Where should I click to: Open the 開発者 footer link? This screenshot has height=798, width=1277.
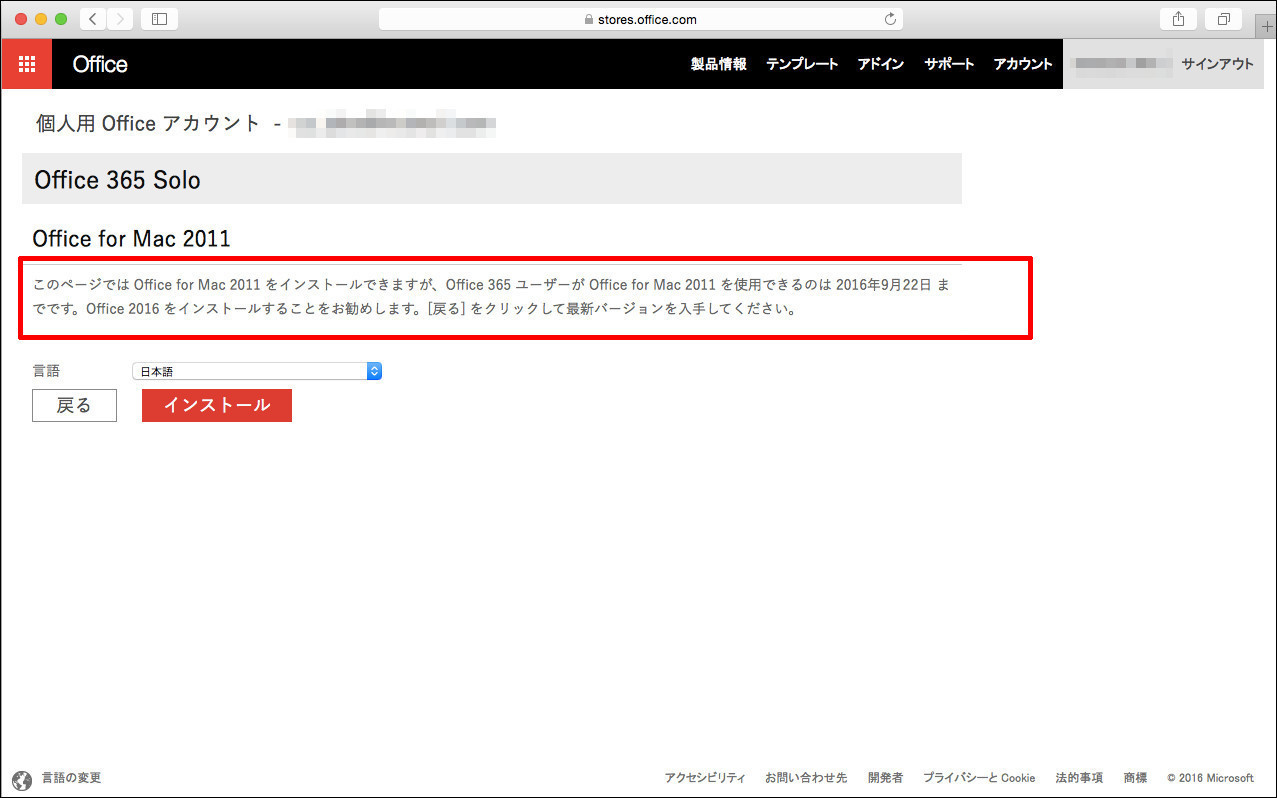[885, 778]
